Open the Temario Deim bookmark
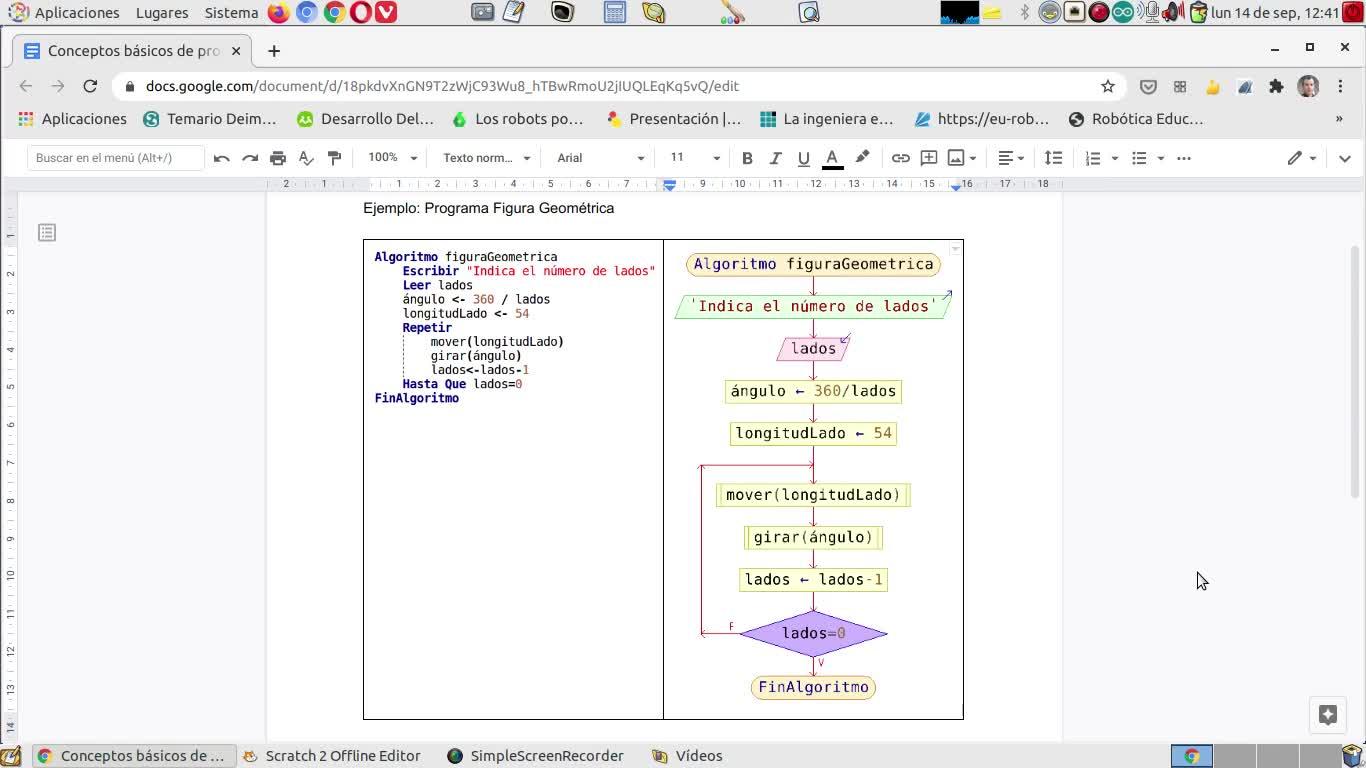The image size is (1366, 768). [210, 119]
